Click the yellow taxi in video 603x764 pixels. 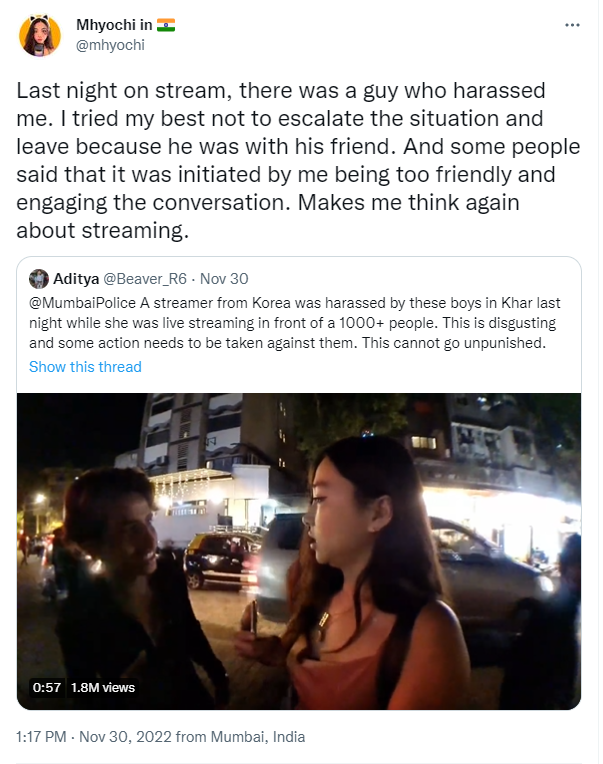[x=222, y=560]
